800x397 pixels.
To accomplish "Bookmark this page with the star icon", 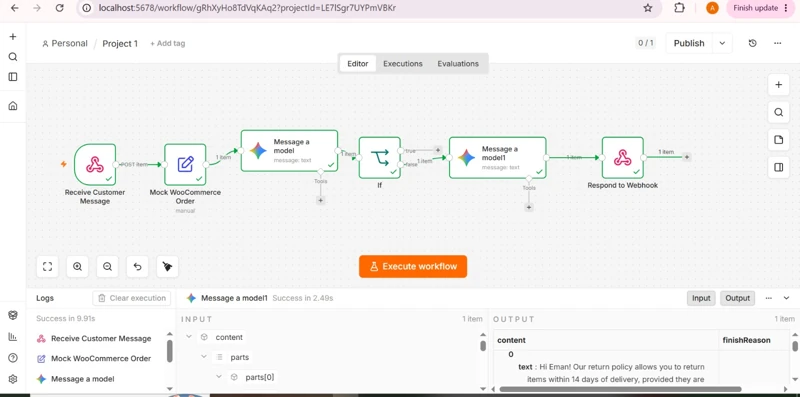I will click(x=648, y=8).
